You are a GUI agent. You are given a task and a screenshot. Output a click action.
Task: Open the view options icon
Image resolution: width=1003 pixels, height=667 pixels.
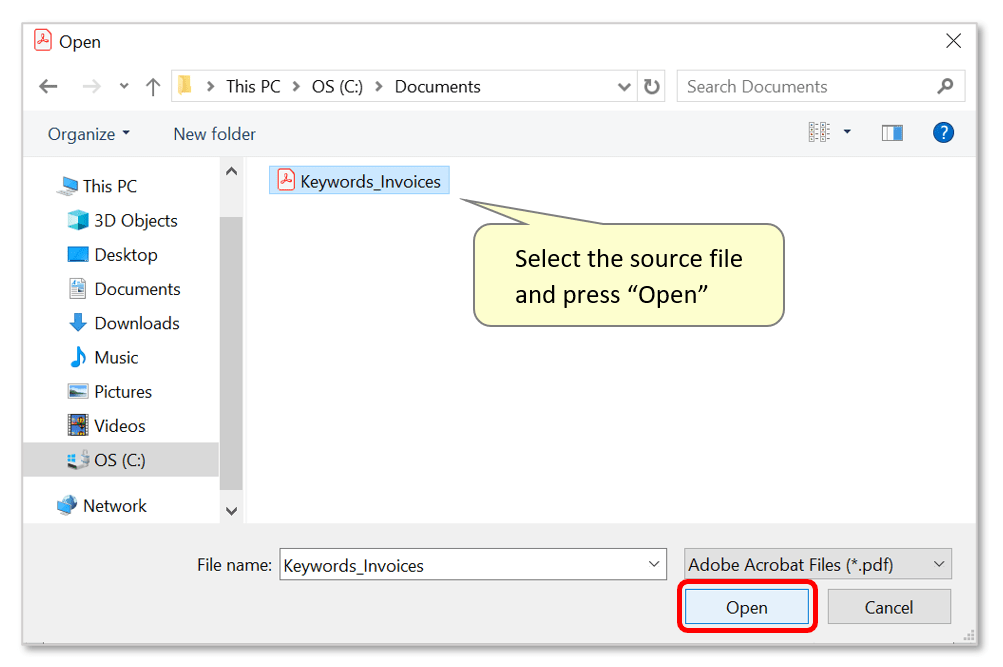[x=819, y=132]
